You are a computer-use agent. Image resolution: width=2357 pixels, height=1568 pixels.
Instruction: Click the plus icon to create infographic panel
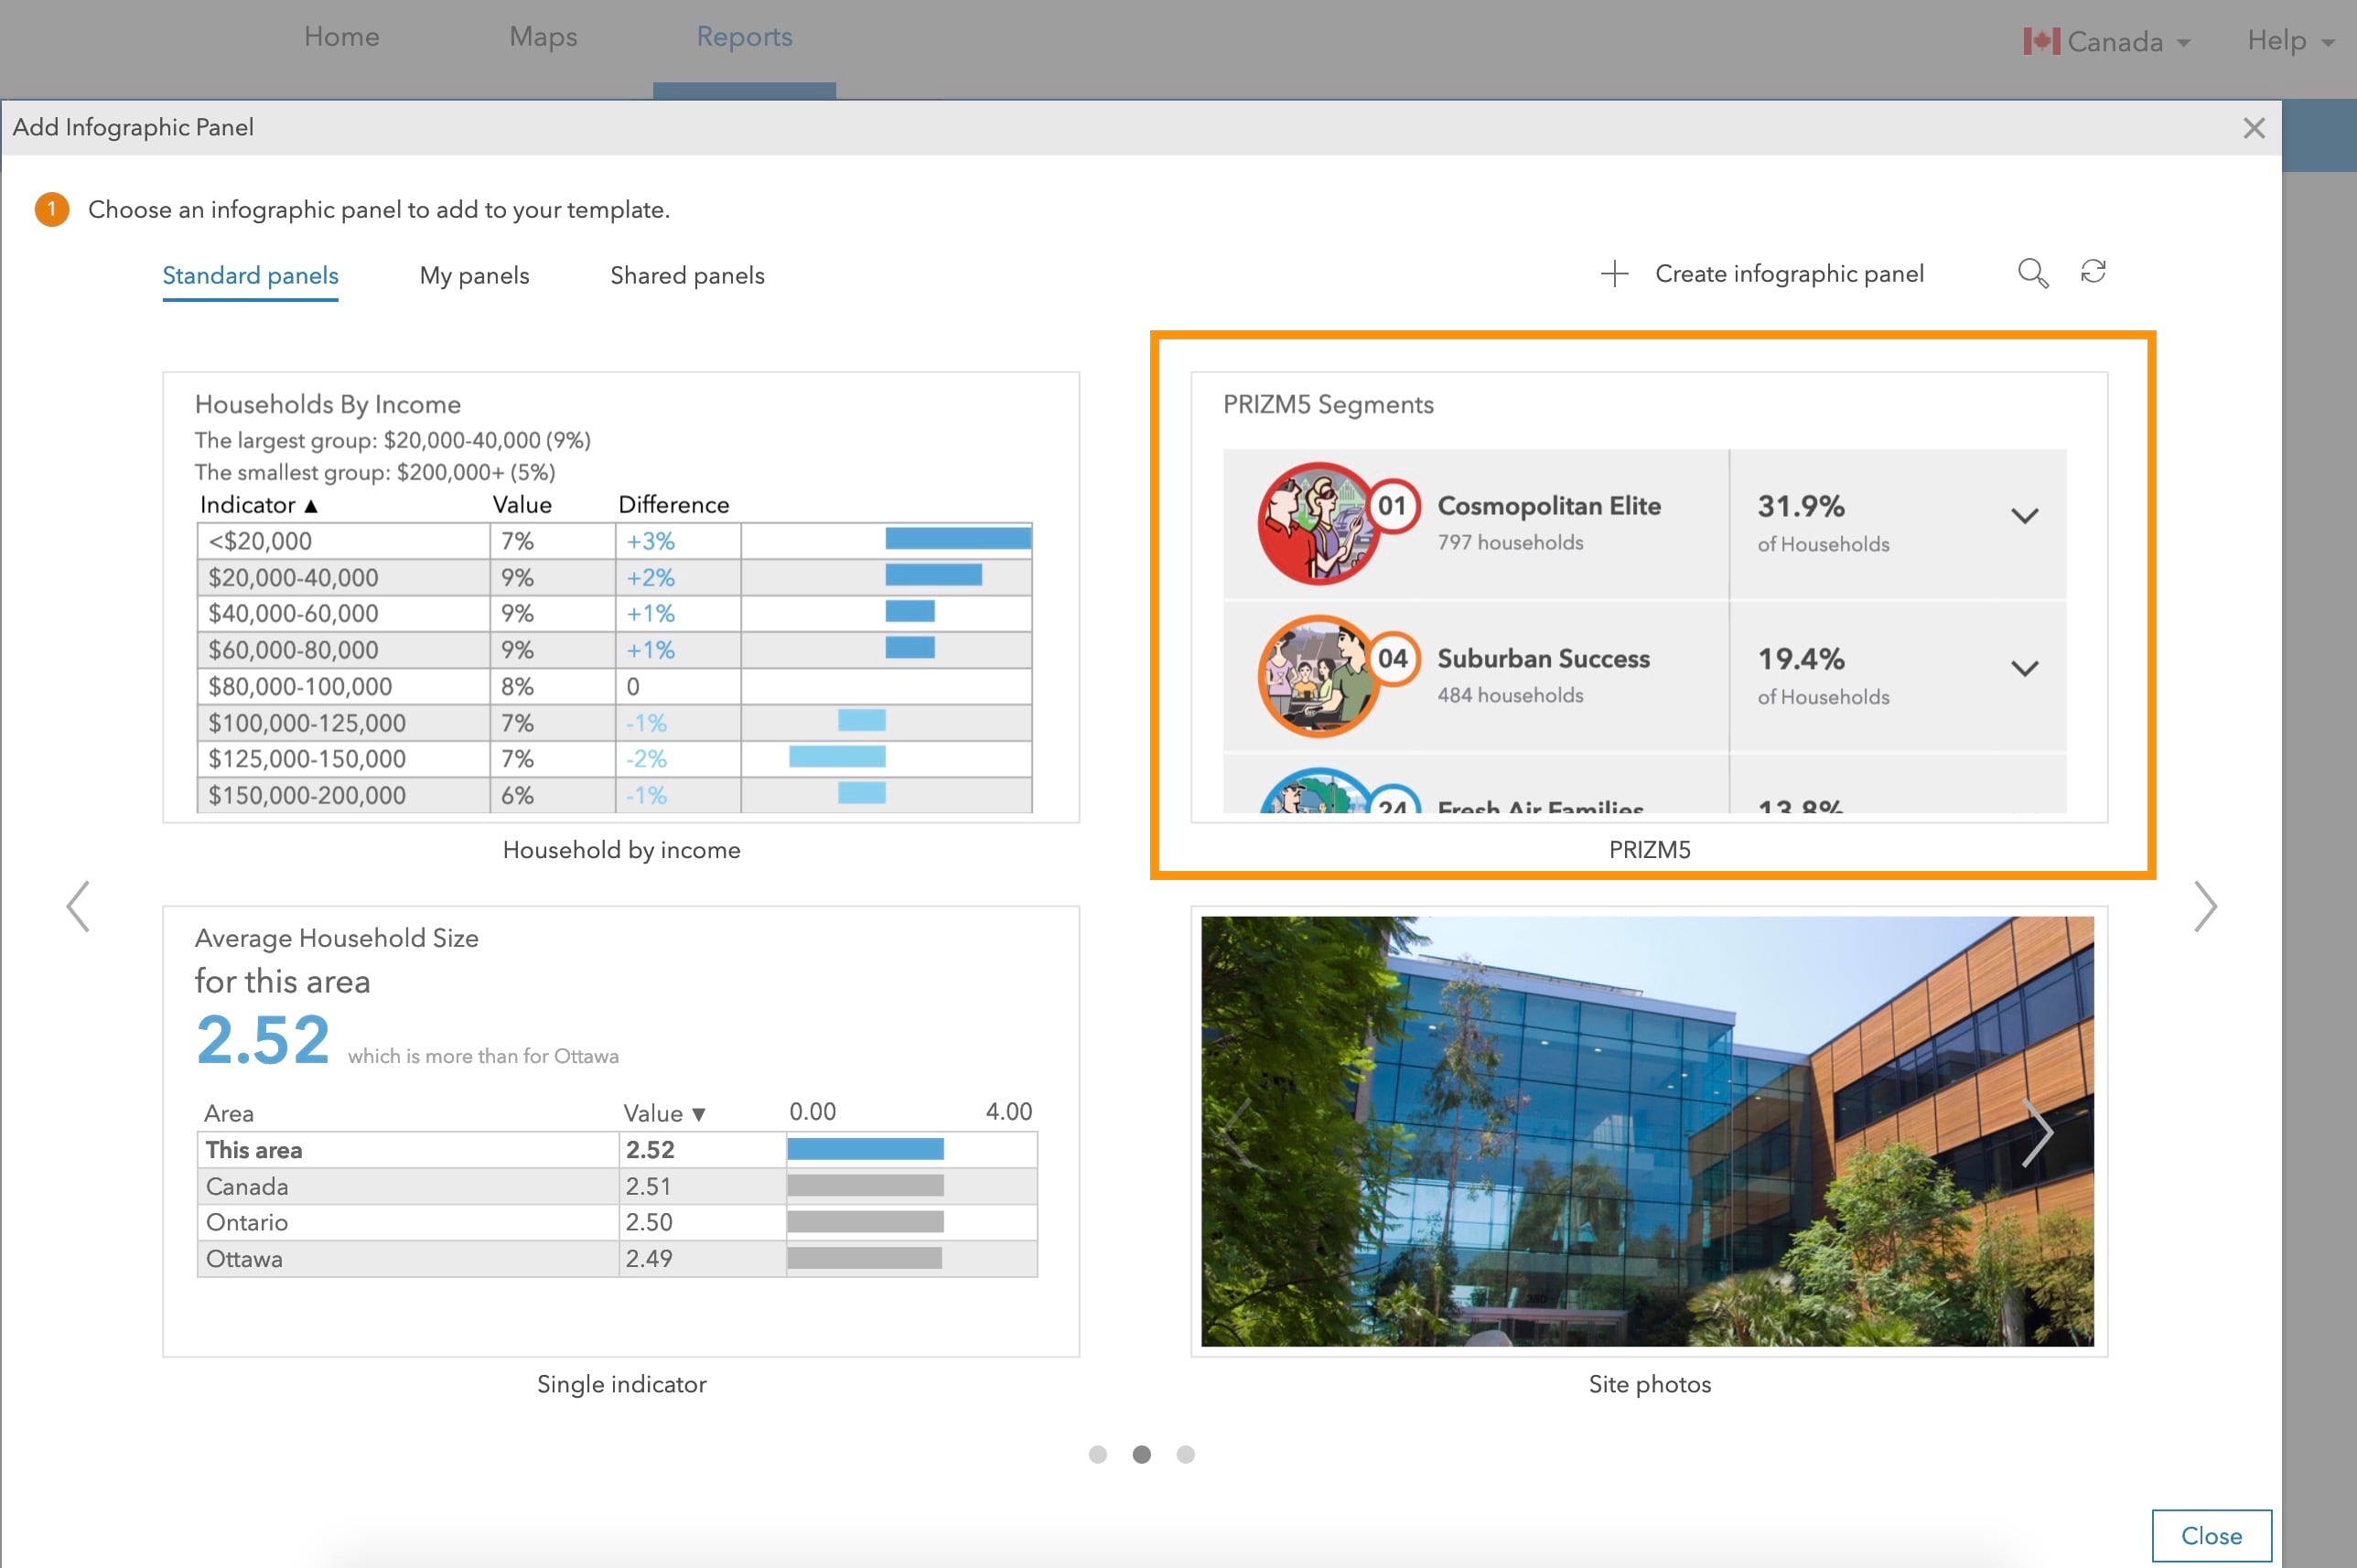tap(1609, 273)
